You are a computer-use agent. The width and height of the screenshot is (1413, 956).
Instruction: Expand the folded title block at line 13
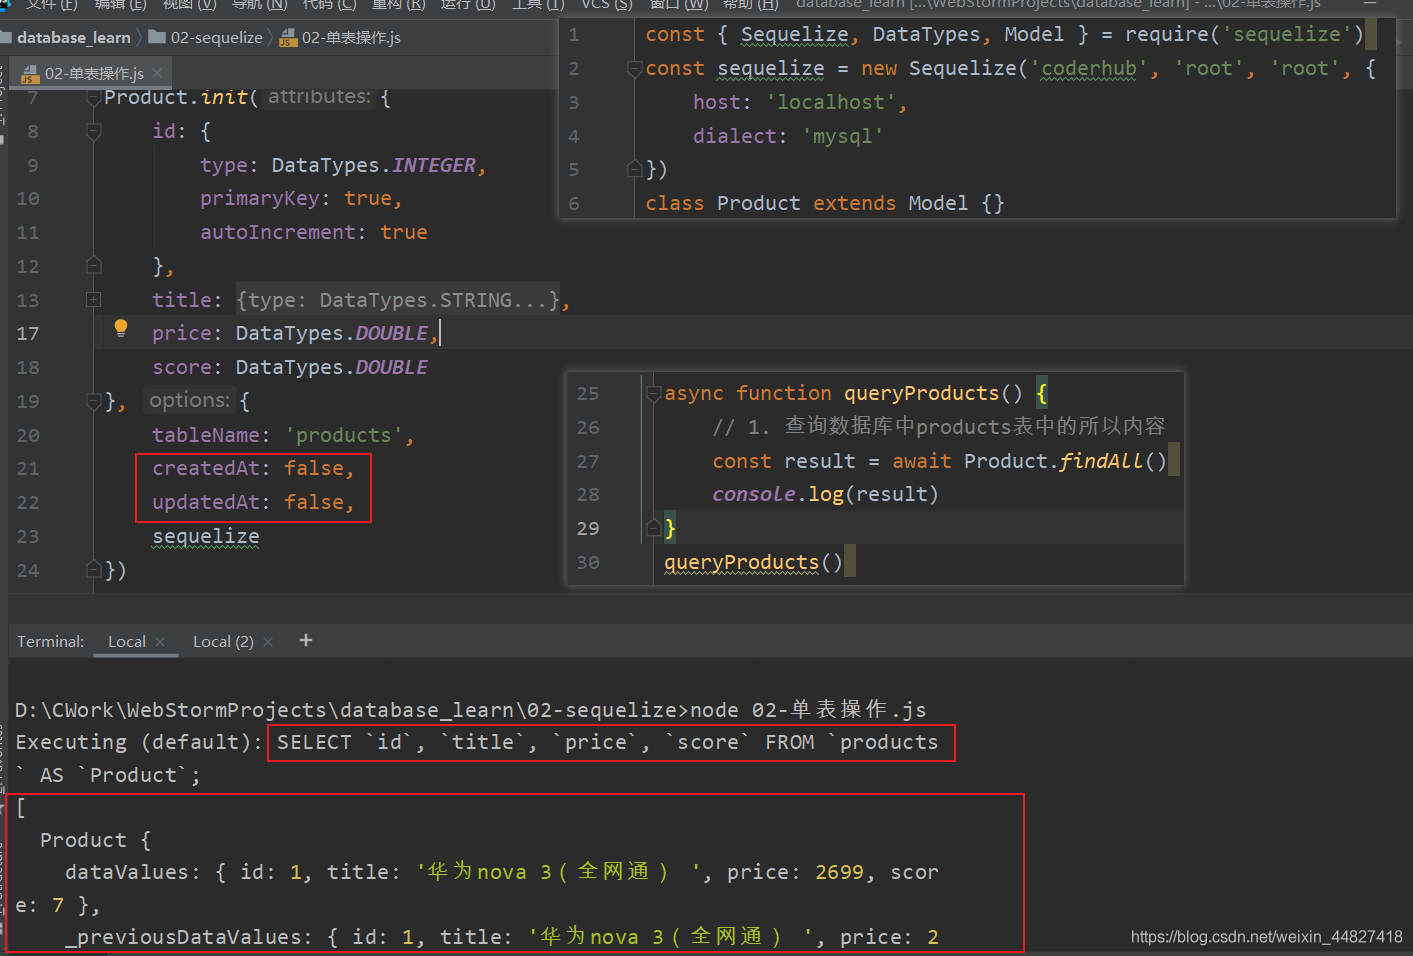click(x=94, y=300)
